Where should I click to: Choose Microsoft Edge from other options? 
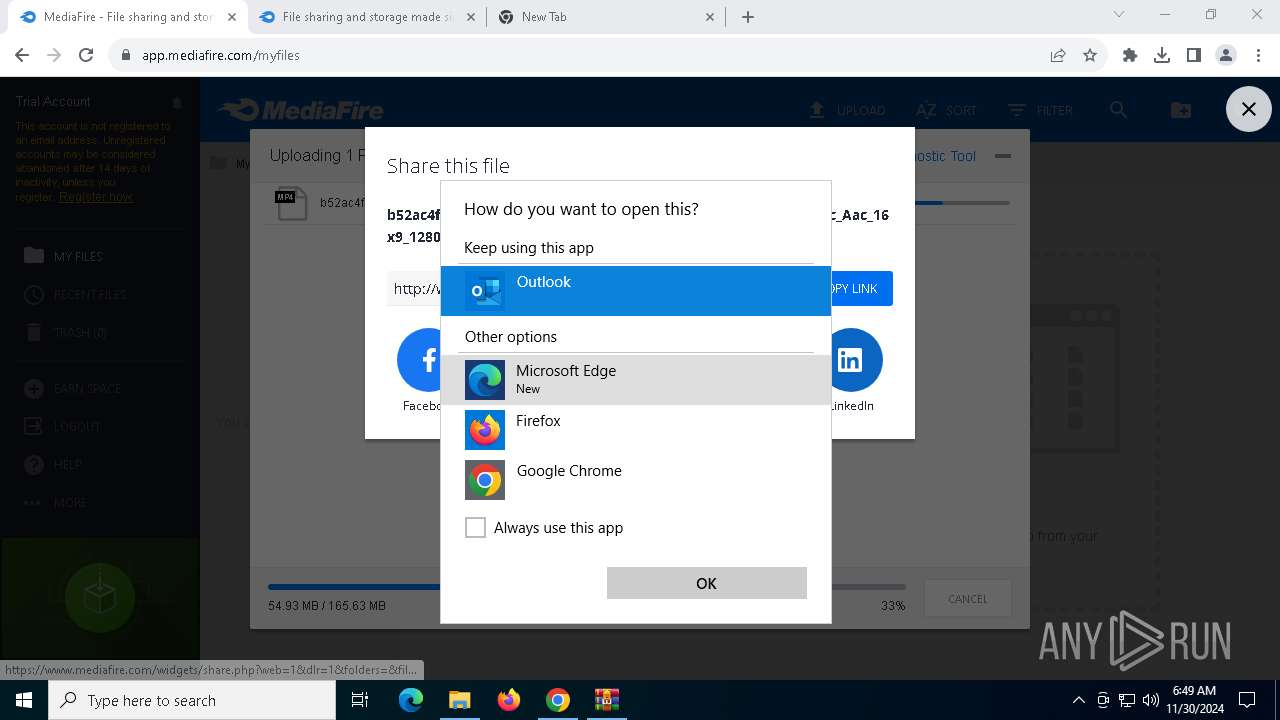click(x=636, y=380)
